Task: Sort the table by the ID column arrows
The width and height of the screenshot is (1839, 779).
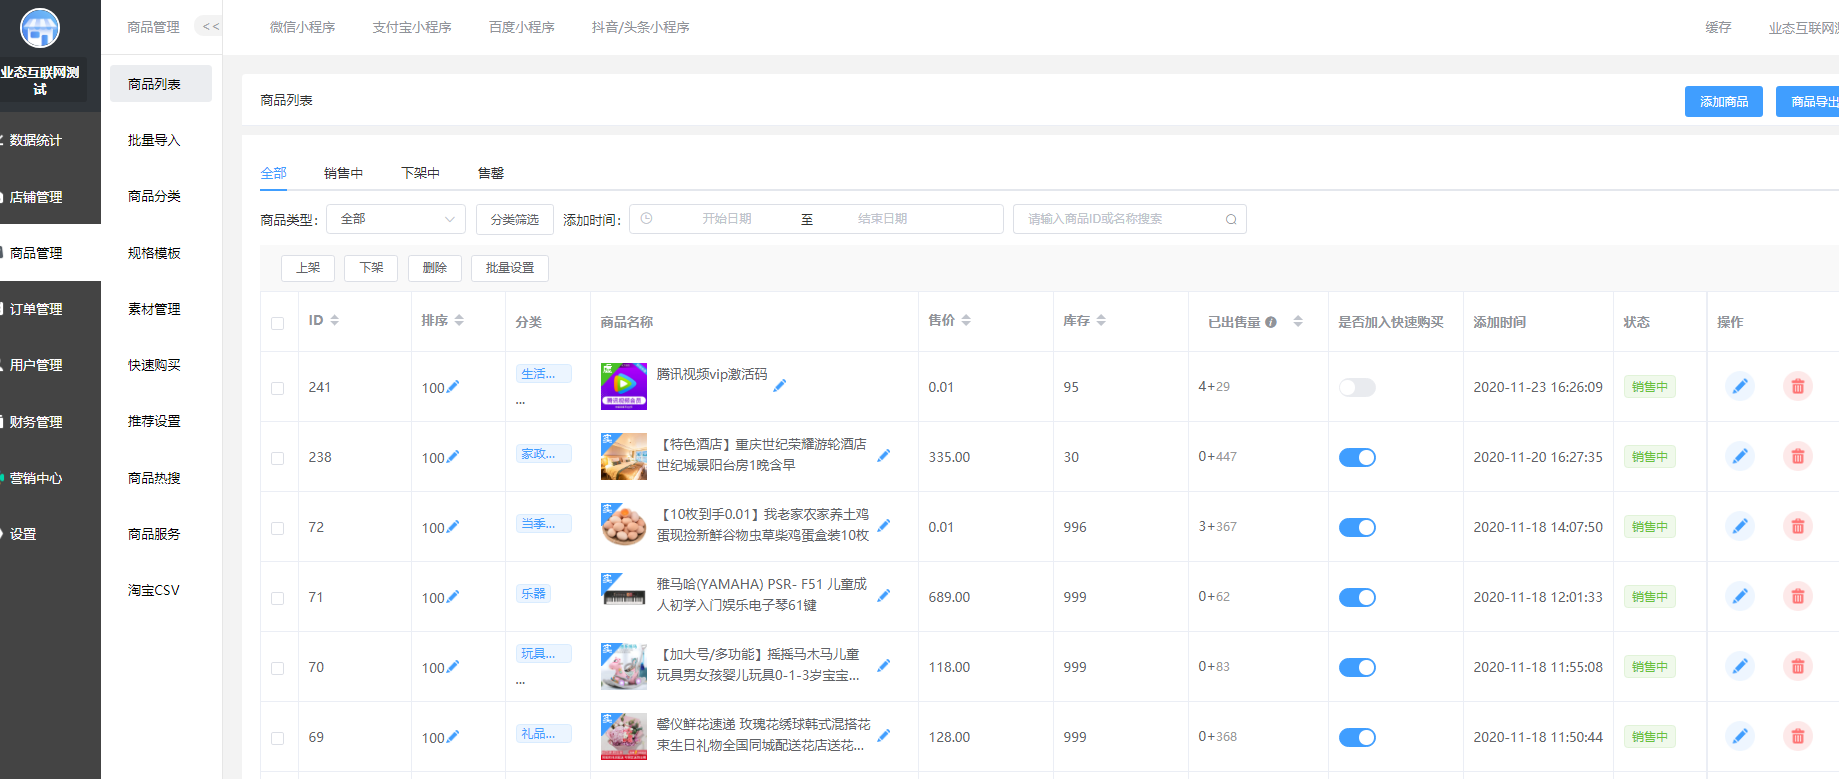Action: (335, 320)
